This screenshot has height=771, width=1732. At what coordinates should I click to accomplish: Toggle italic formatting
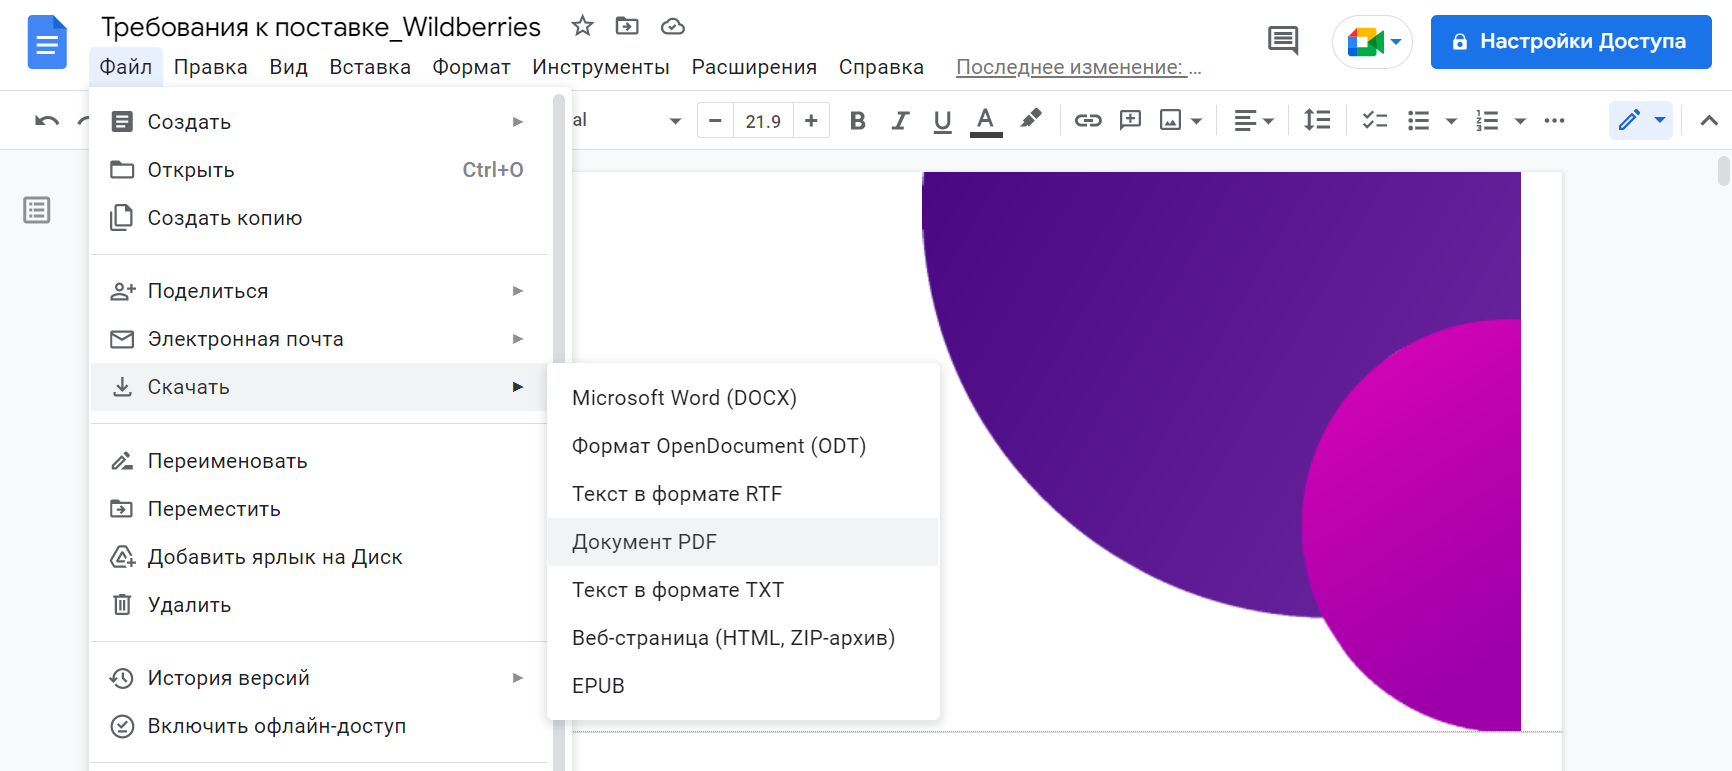[900, 121]
